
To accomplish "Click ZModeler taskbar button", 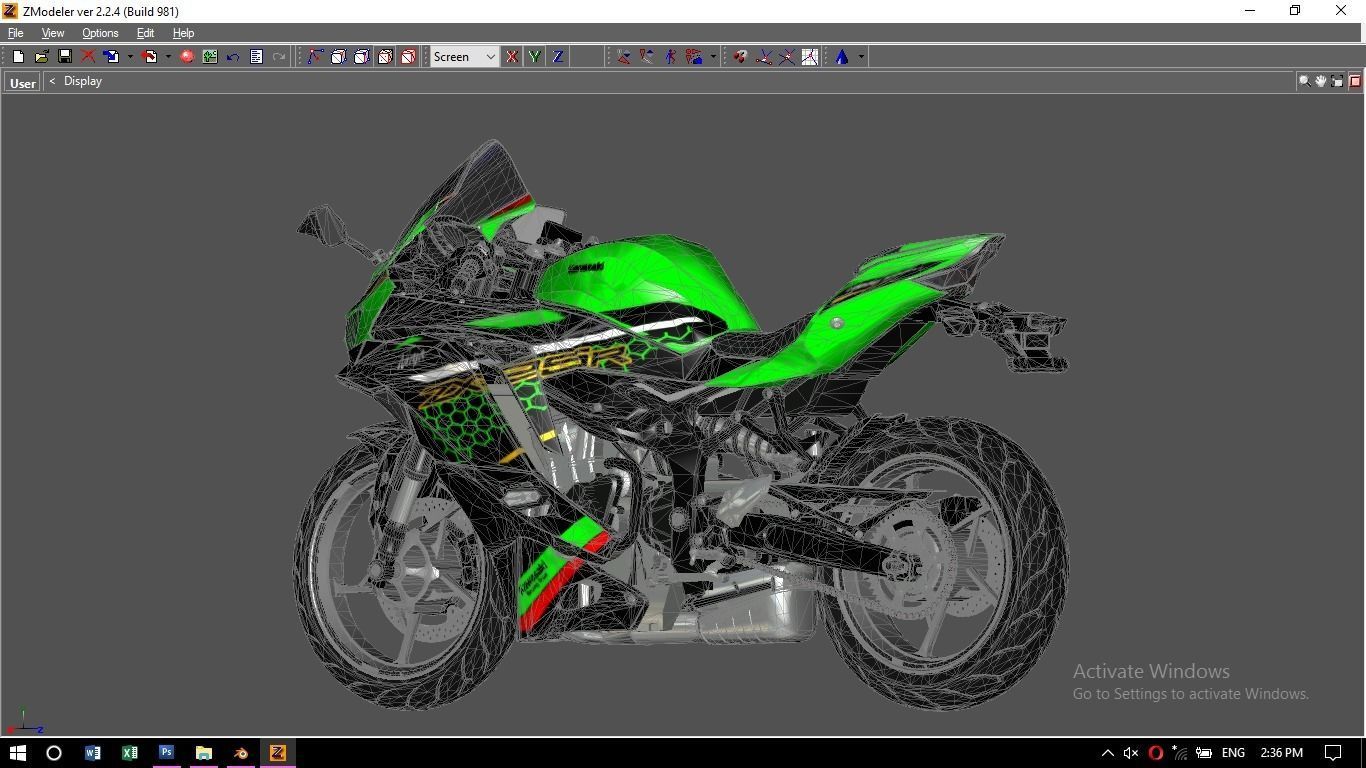I will pyautogui.click(x=277, y=753).
